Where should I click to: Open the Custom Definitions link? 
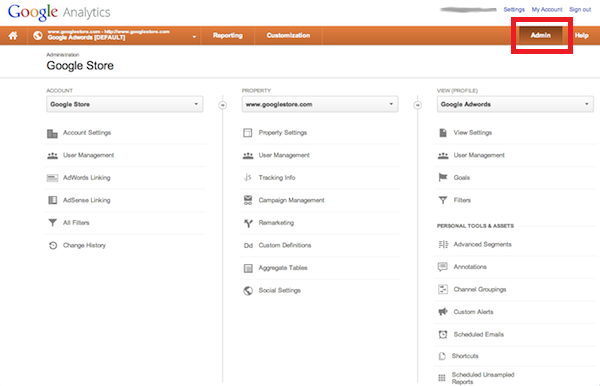(x=285, y=246)
